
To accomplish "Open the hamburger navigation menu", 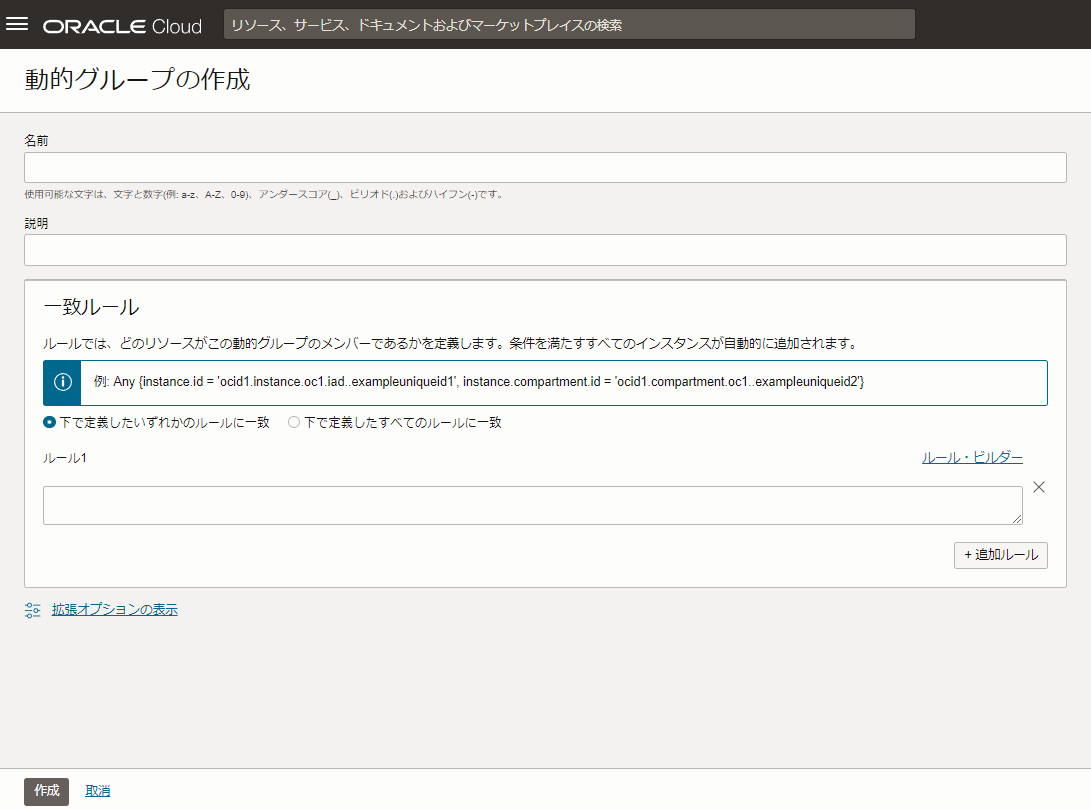I will pyautogui.click(x=17, y=24).
